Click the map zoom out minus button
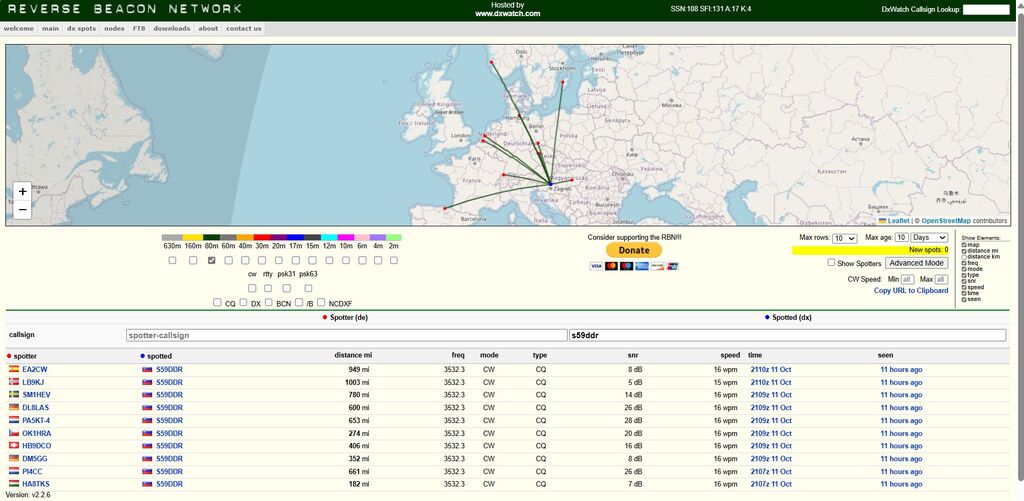This screenshot has height=501, width=1024. 23,209
